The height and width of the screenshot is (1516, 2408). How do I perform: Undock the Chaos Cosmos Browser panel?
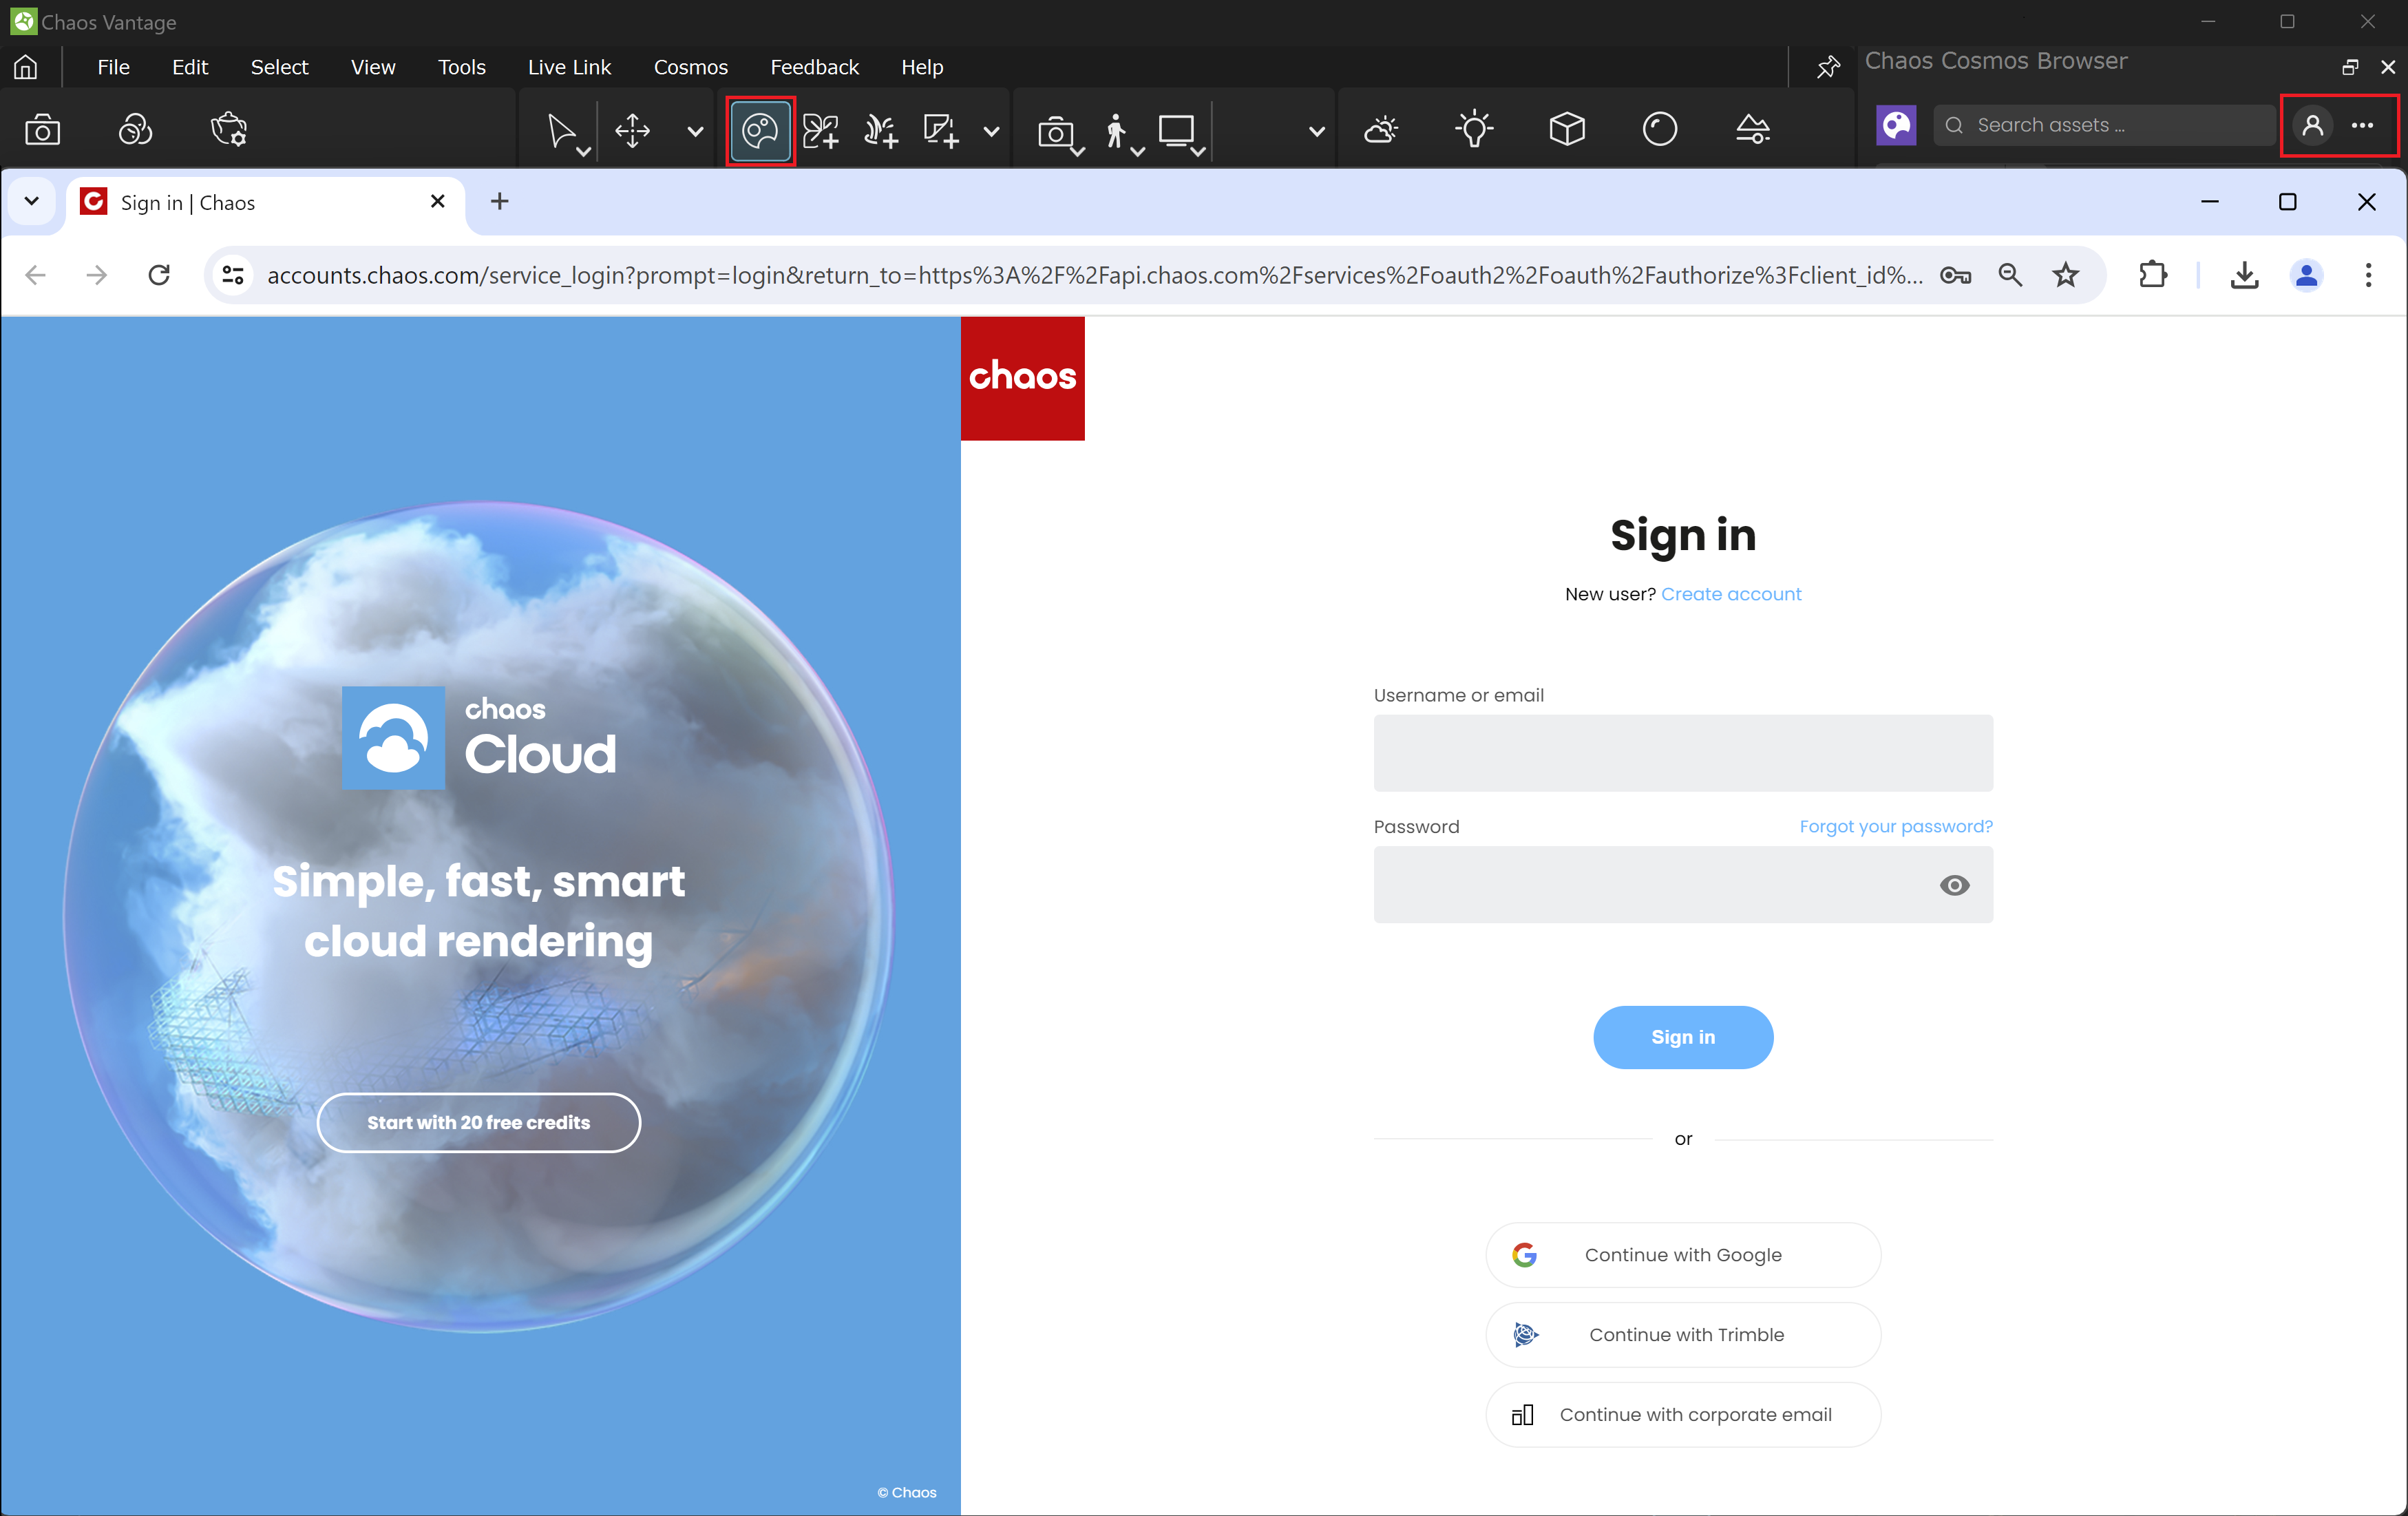[x=2350, y=67]
